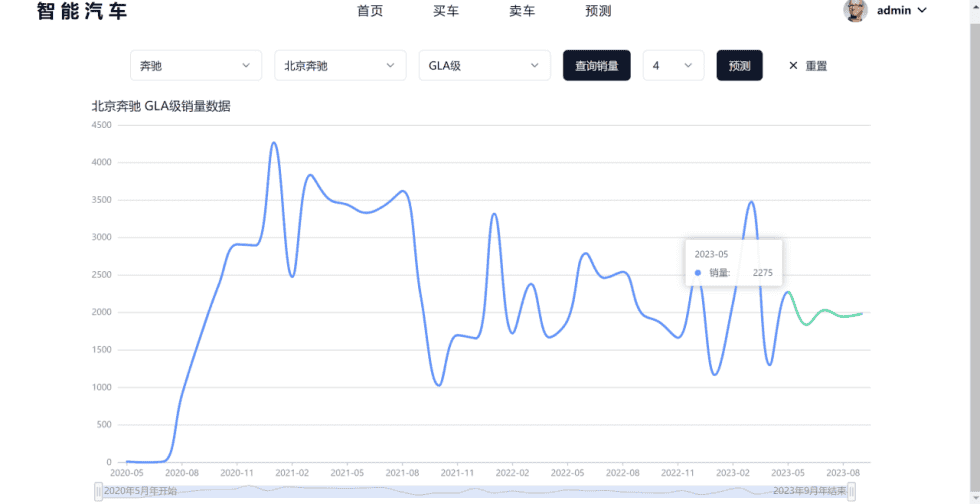Image resolution: width=980 pixels, height=504 pixels.
Task: Click the 4500 y-axis label
Action: (101, 125)
